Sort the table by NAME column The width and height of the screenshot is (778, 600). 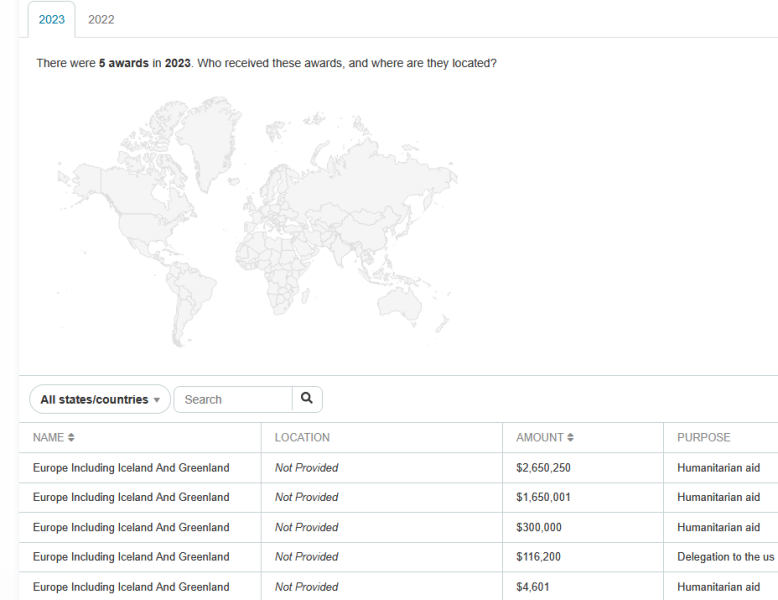(54, 438)
